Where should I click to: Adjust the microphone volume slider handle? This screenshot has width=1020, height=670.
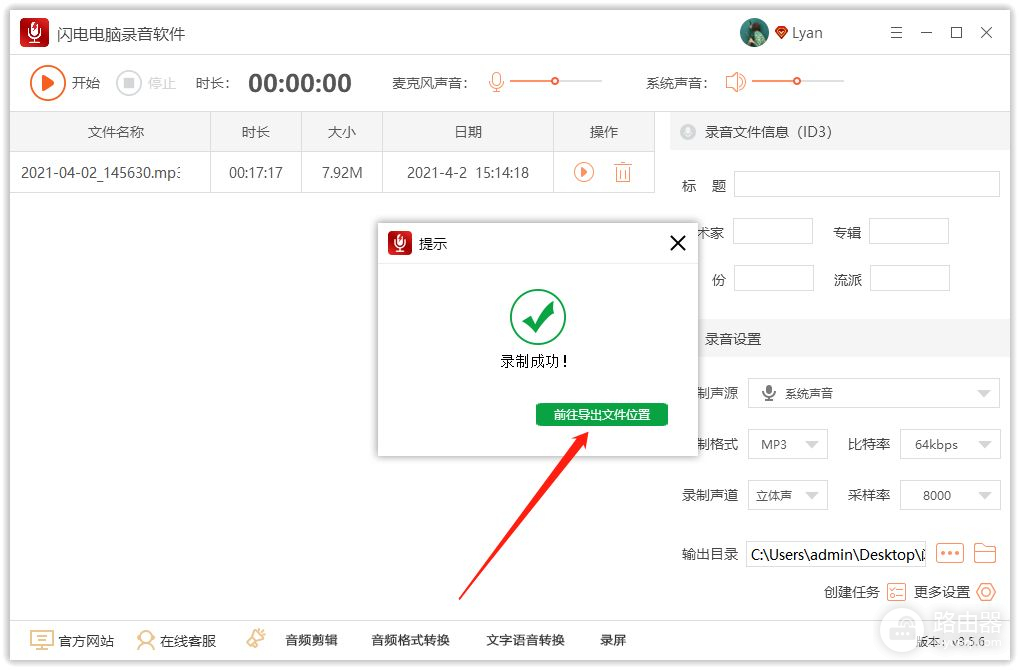coord(555,81)
